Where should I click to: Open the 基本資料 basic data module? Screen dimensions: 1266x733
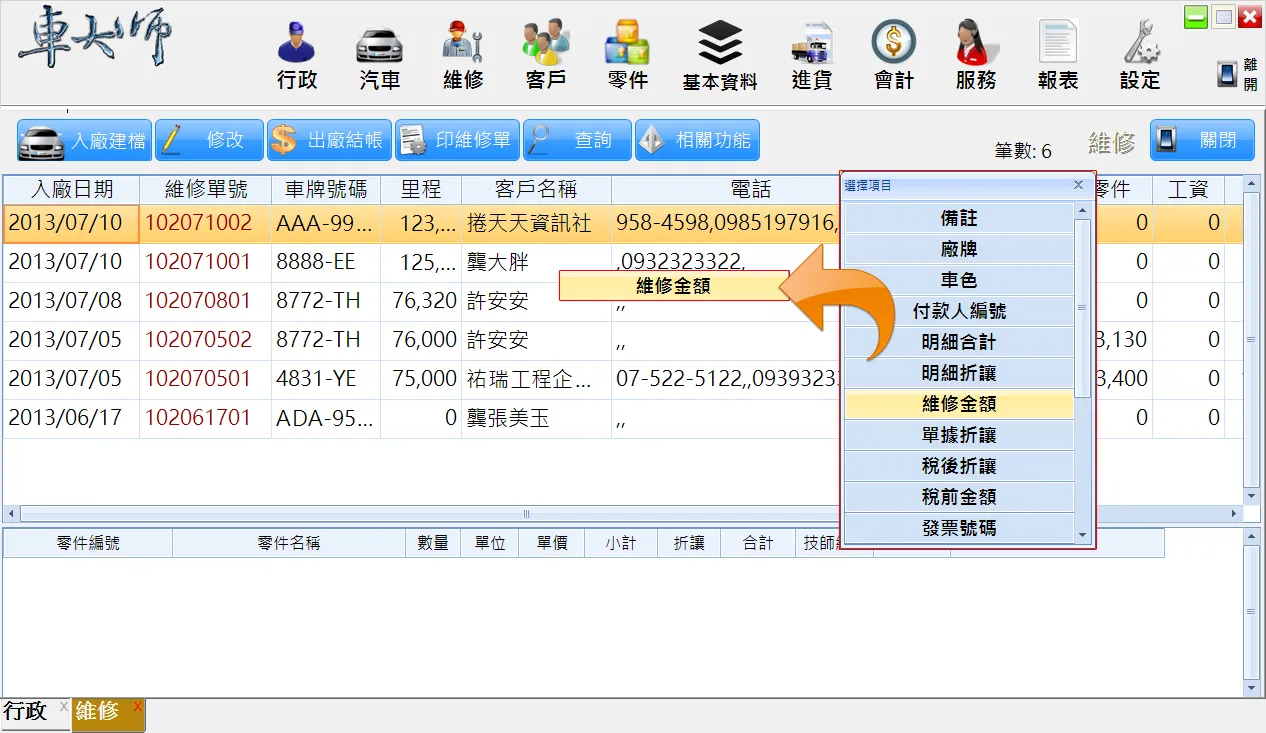pyautogui.click(x=720, y=56)
